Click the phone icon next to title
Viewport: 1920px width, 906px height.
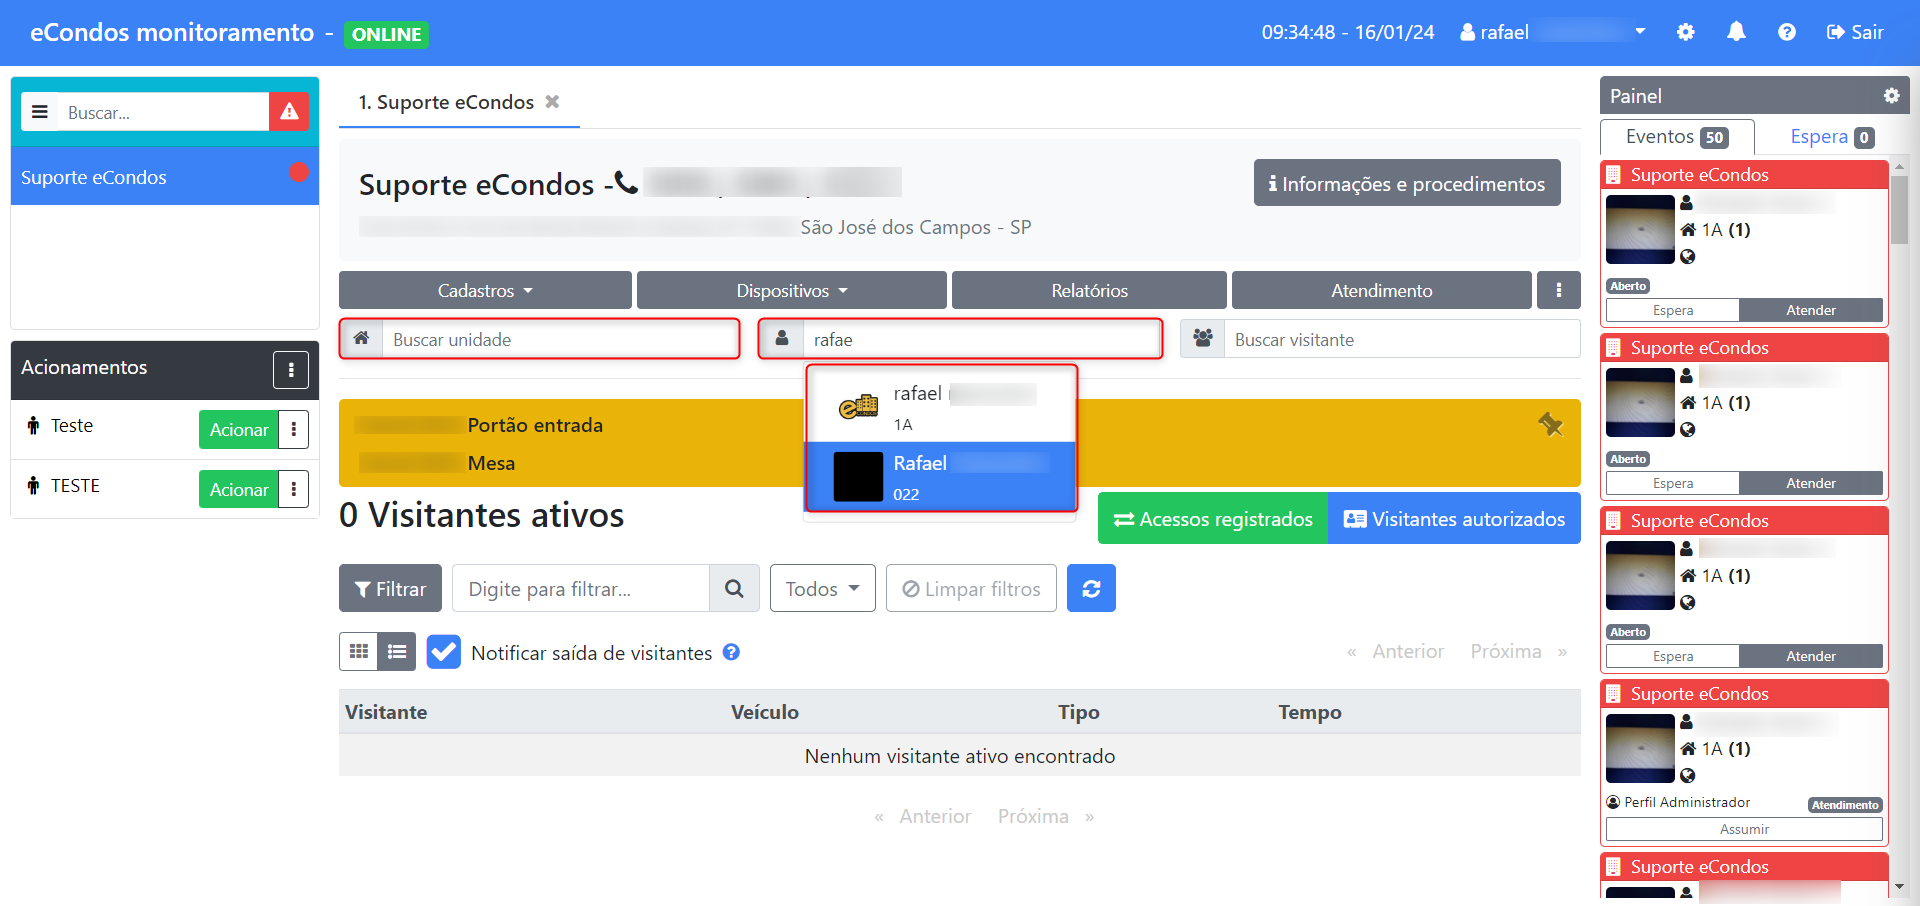[x=626, y=183]
